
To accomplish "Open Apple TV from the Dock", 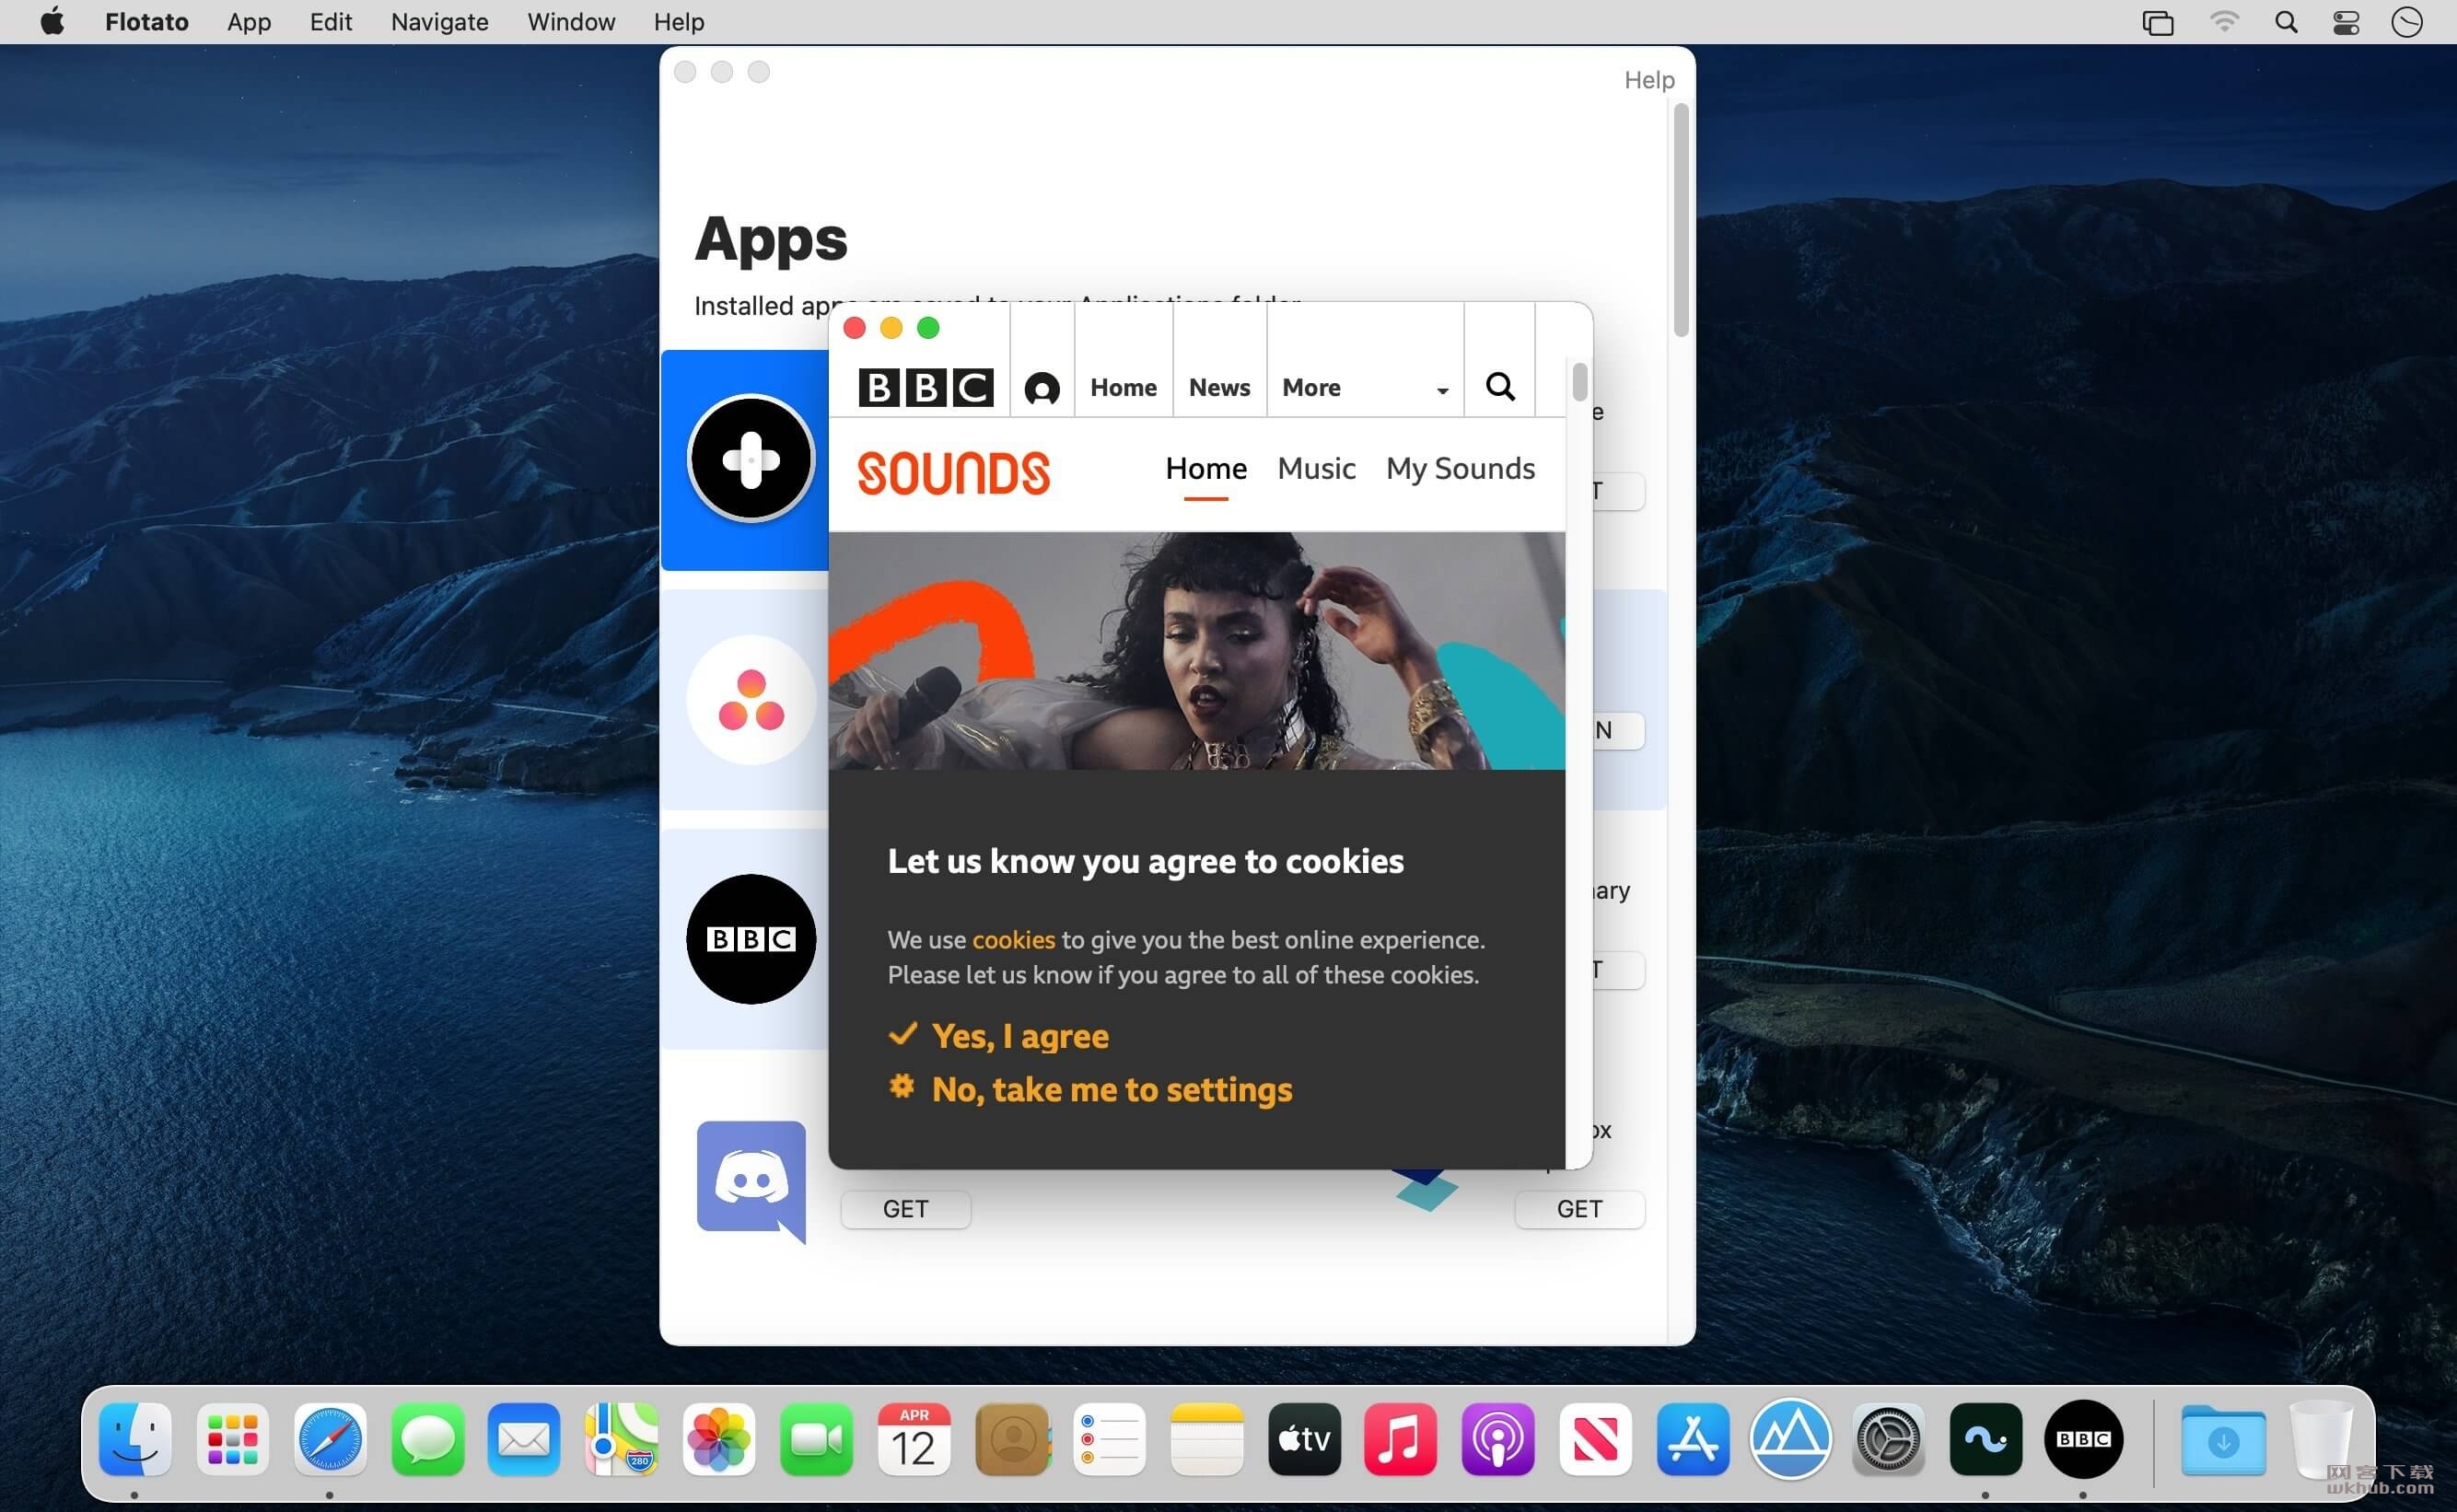I will click(x=1304, y=1440).
